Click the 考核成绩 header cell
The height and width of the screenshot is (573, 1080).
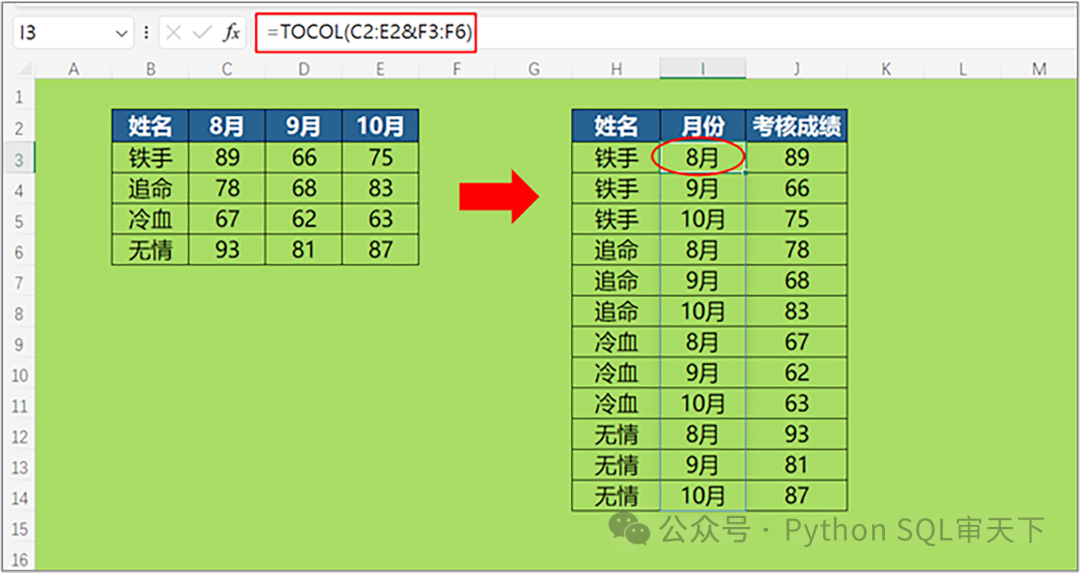click(796, 126)
